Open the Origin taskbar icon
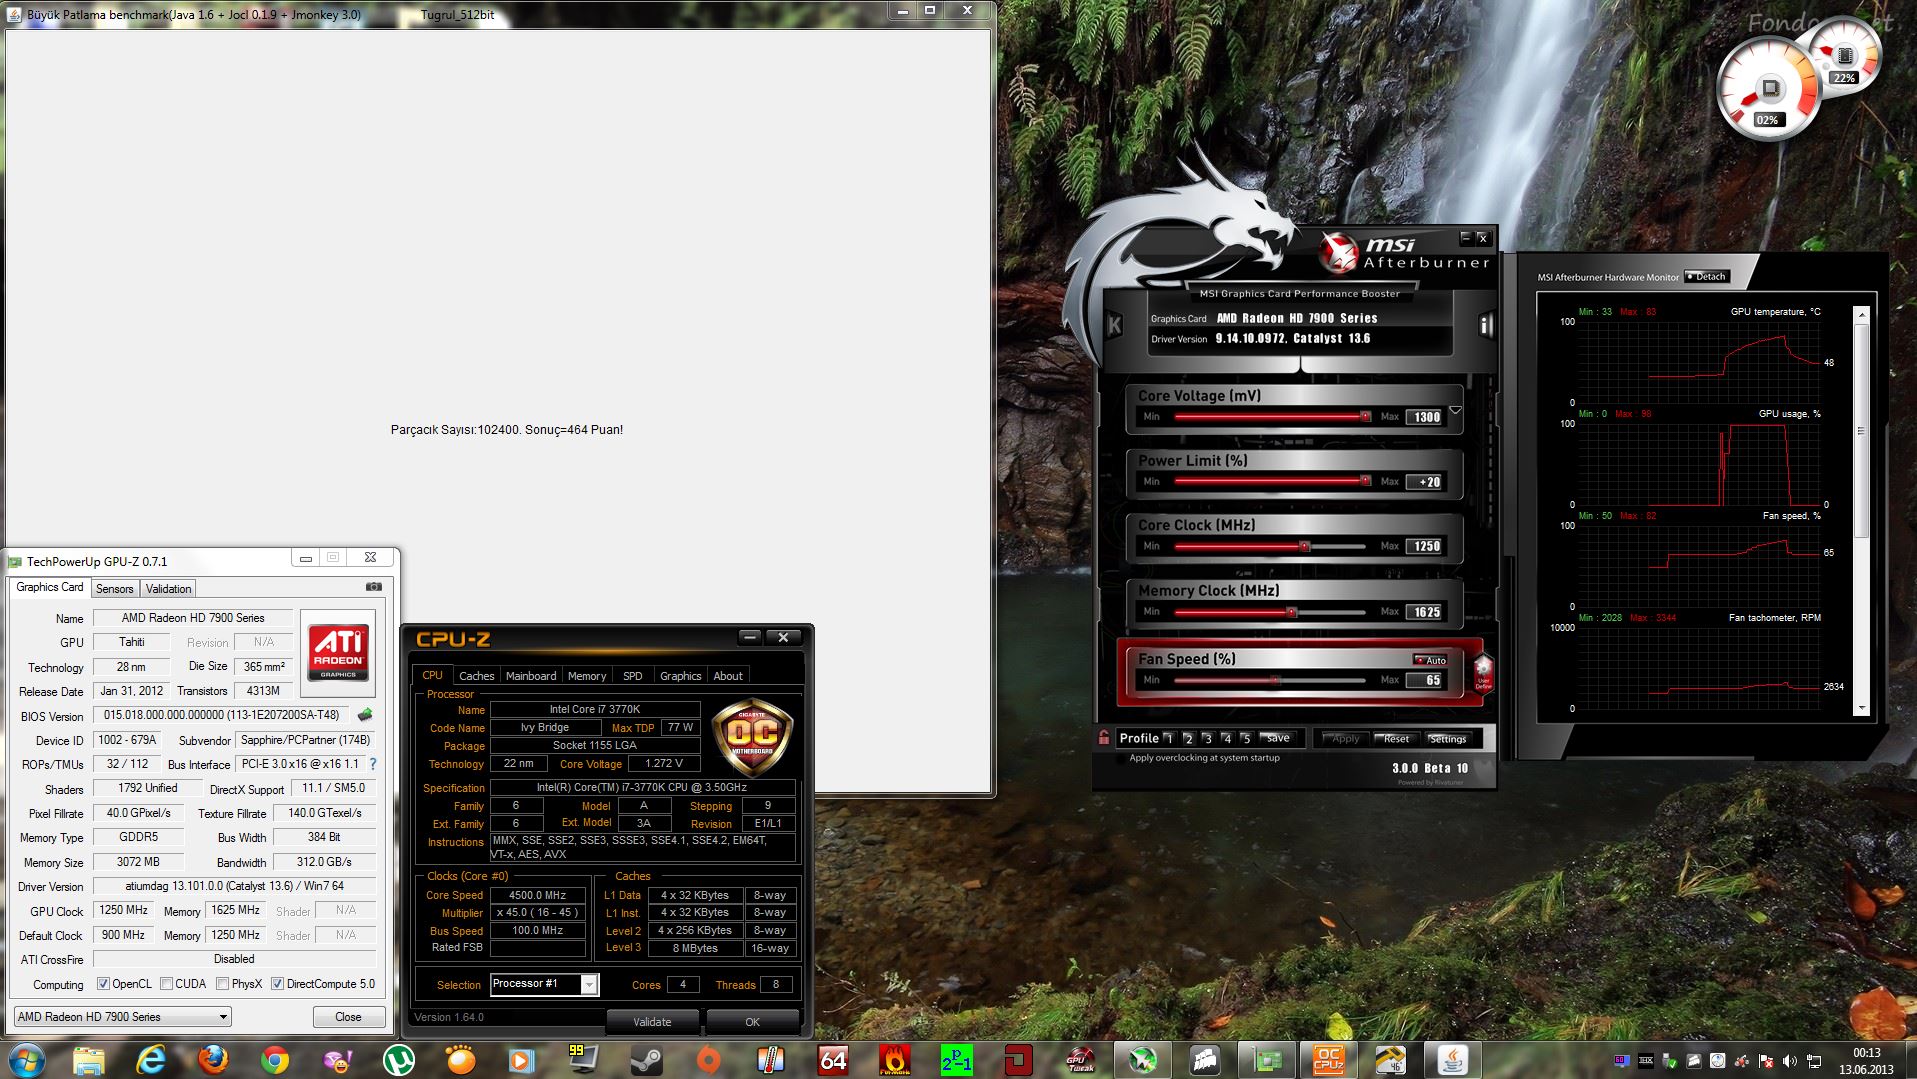This screenshot has width=1917, height=1079. [x=708, y=1059]
